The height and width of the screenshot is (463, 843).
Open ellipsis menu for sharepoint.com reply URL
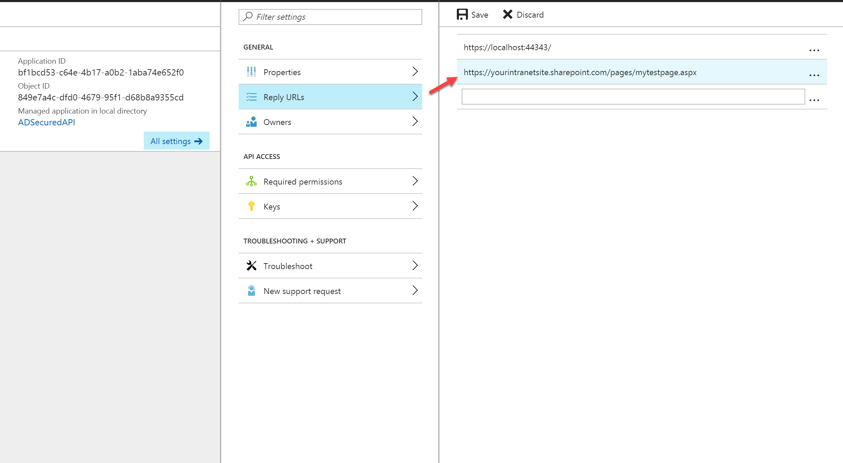(814, 75)
